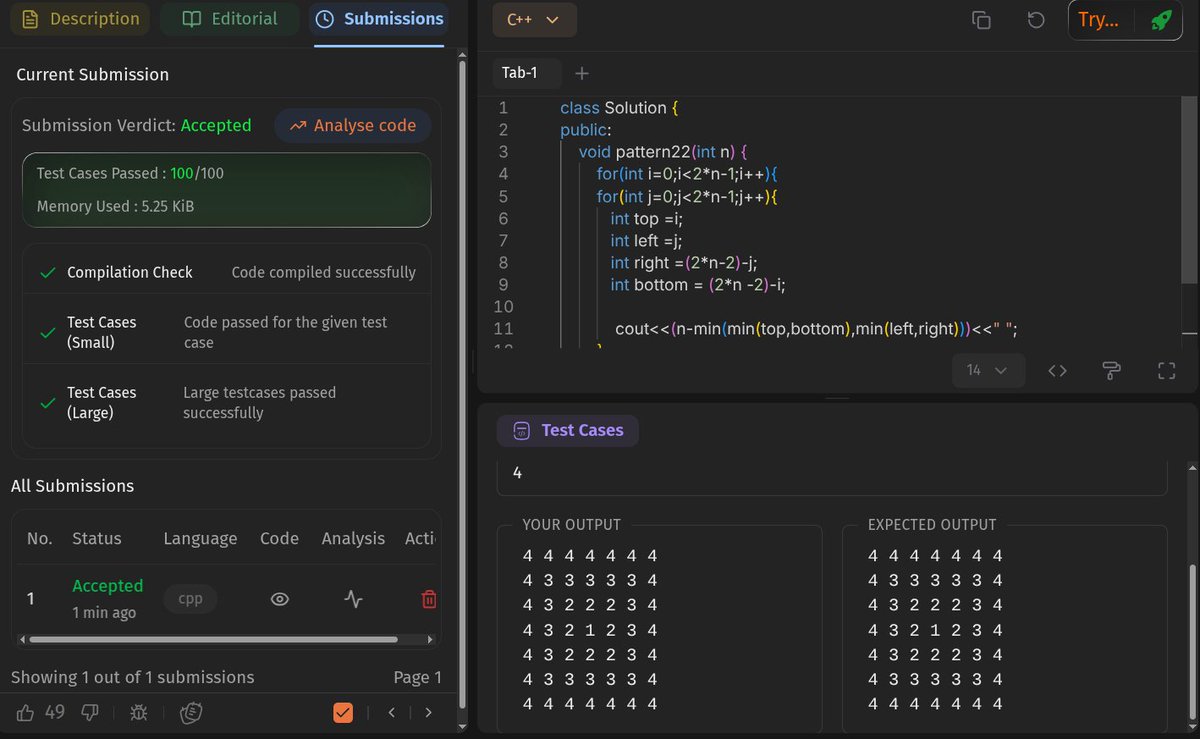This screenshot has width=1200, height=739.
Task: Click the code brackets icon in editor footer
Action: coord(1058,371)
